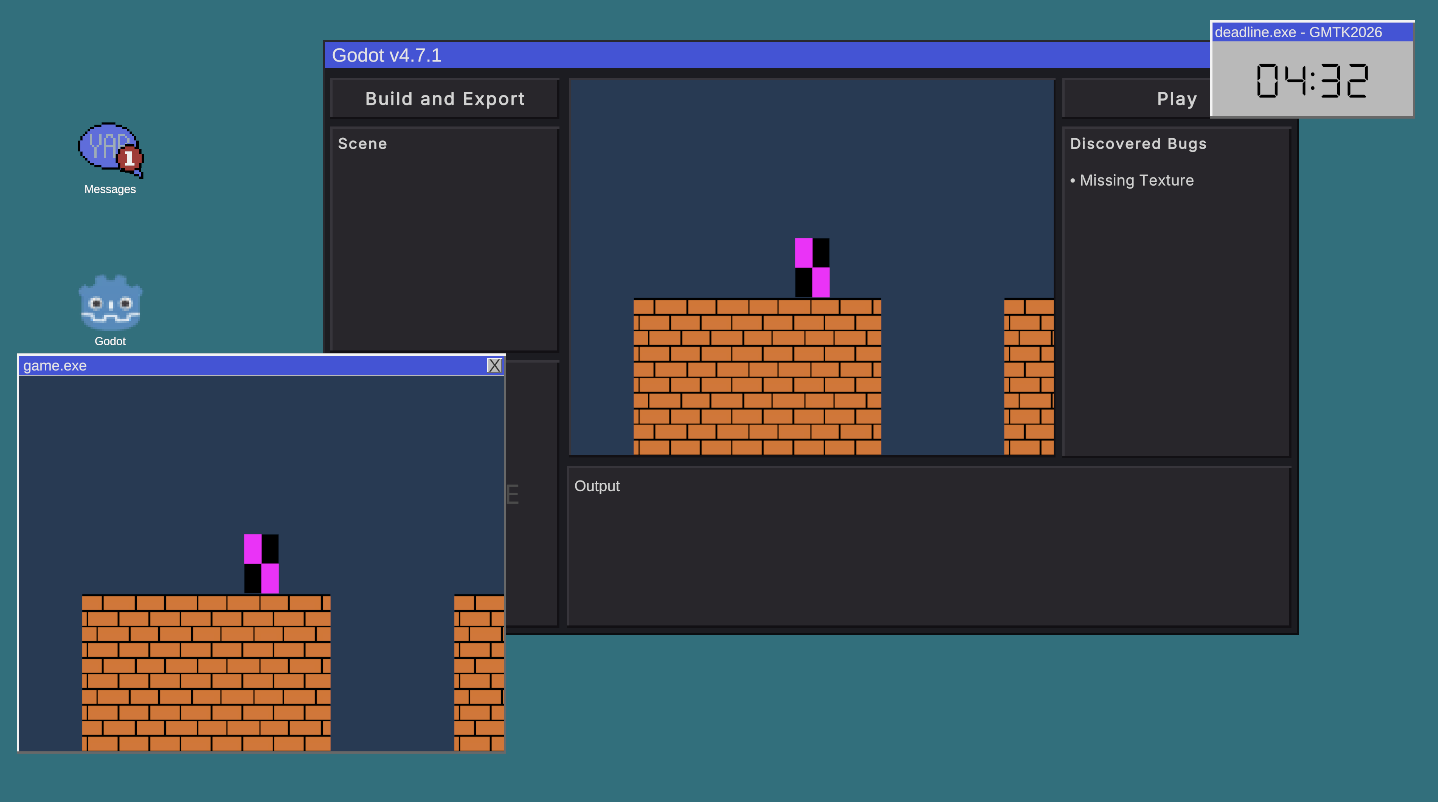Click the "Output" panel label
Image resolution: width=1438 pixels, height=802 pixels.
point(597,486)
